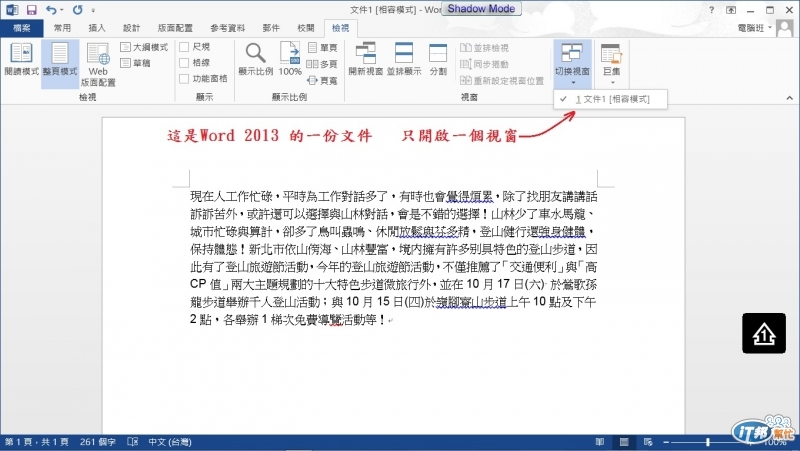Screen dimensions: 800x451
Task: Click the page number status 第1頁，共1頁
Action: (37, 442)
